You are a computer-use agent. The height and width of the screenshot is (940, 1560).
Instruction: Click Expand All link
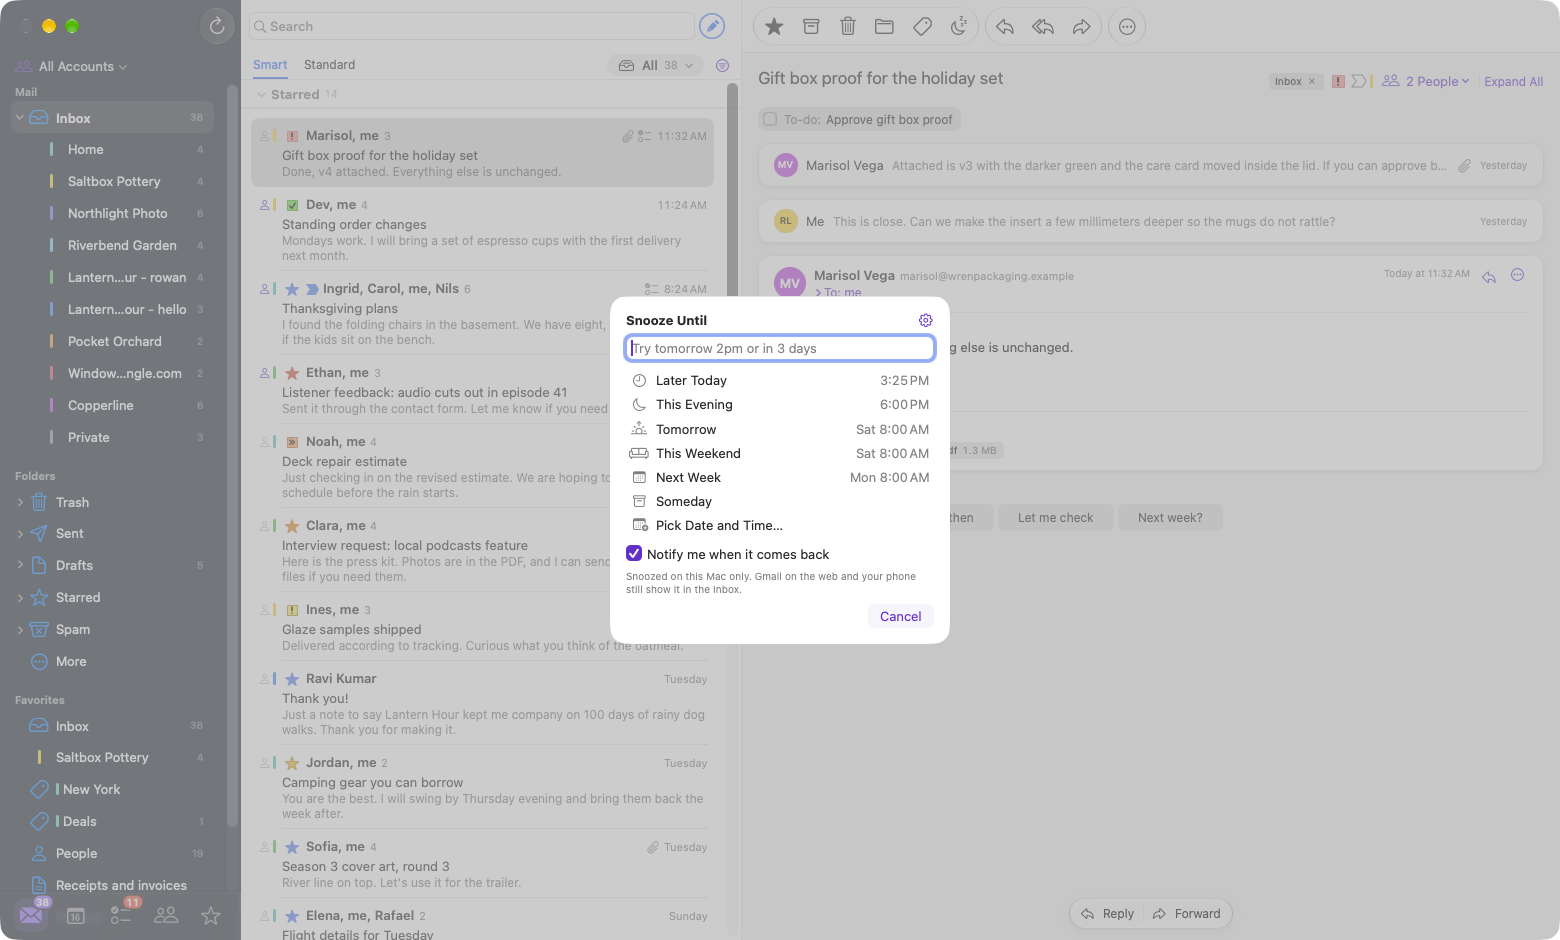coord(1513,81)
